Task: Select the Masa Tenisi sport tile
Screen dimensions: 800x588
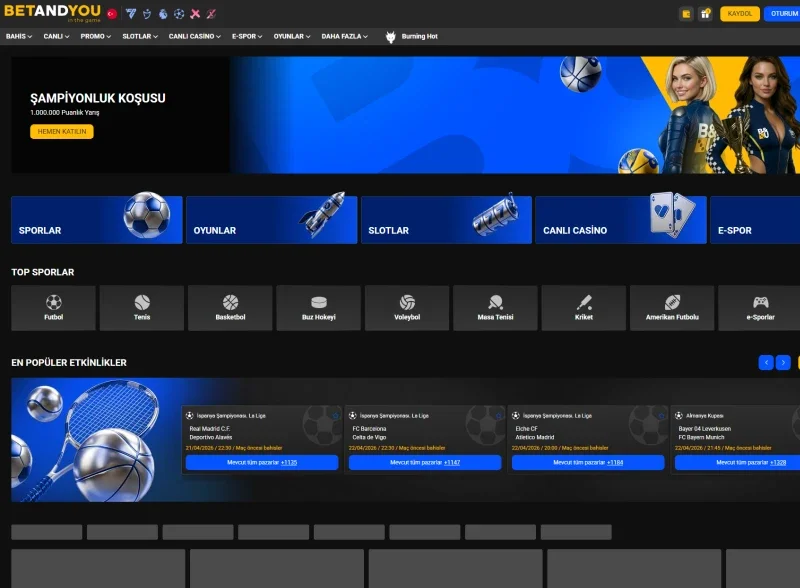Action: 495,308
